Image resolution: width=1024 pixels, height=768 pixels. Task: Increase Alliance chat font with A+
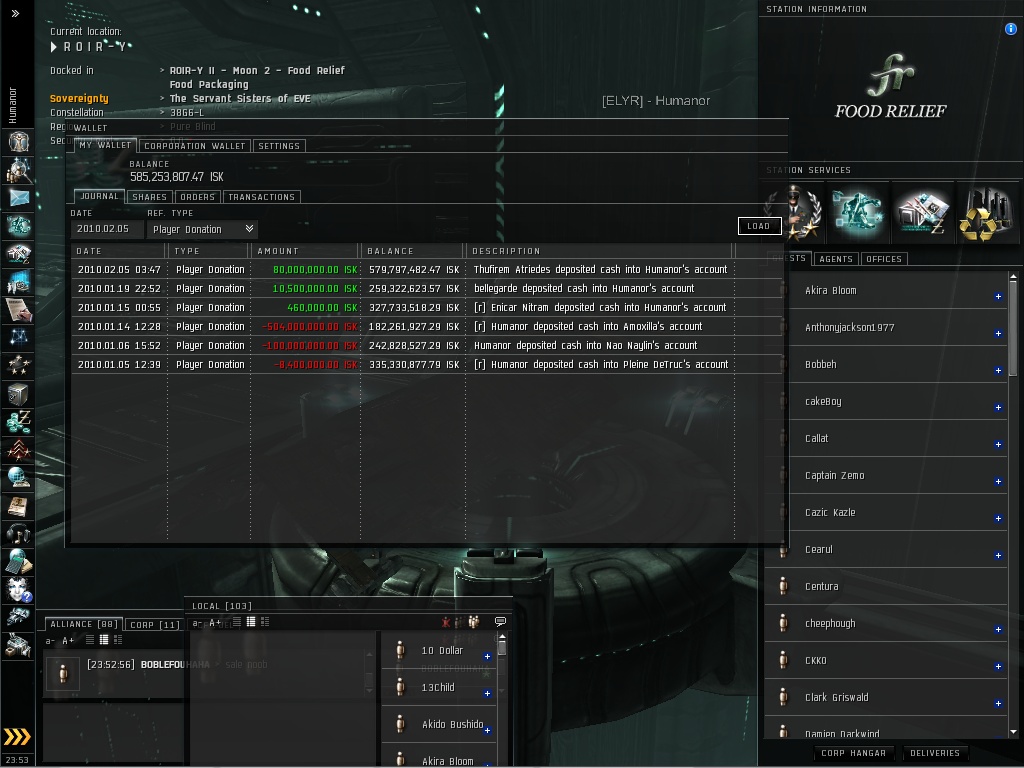68,641
